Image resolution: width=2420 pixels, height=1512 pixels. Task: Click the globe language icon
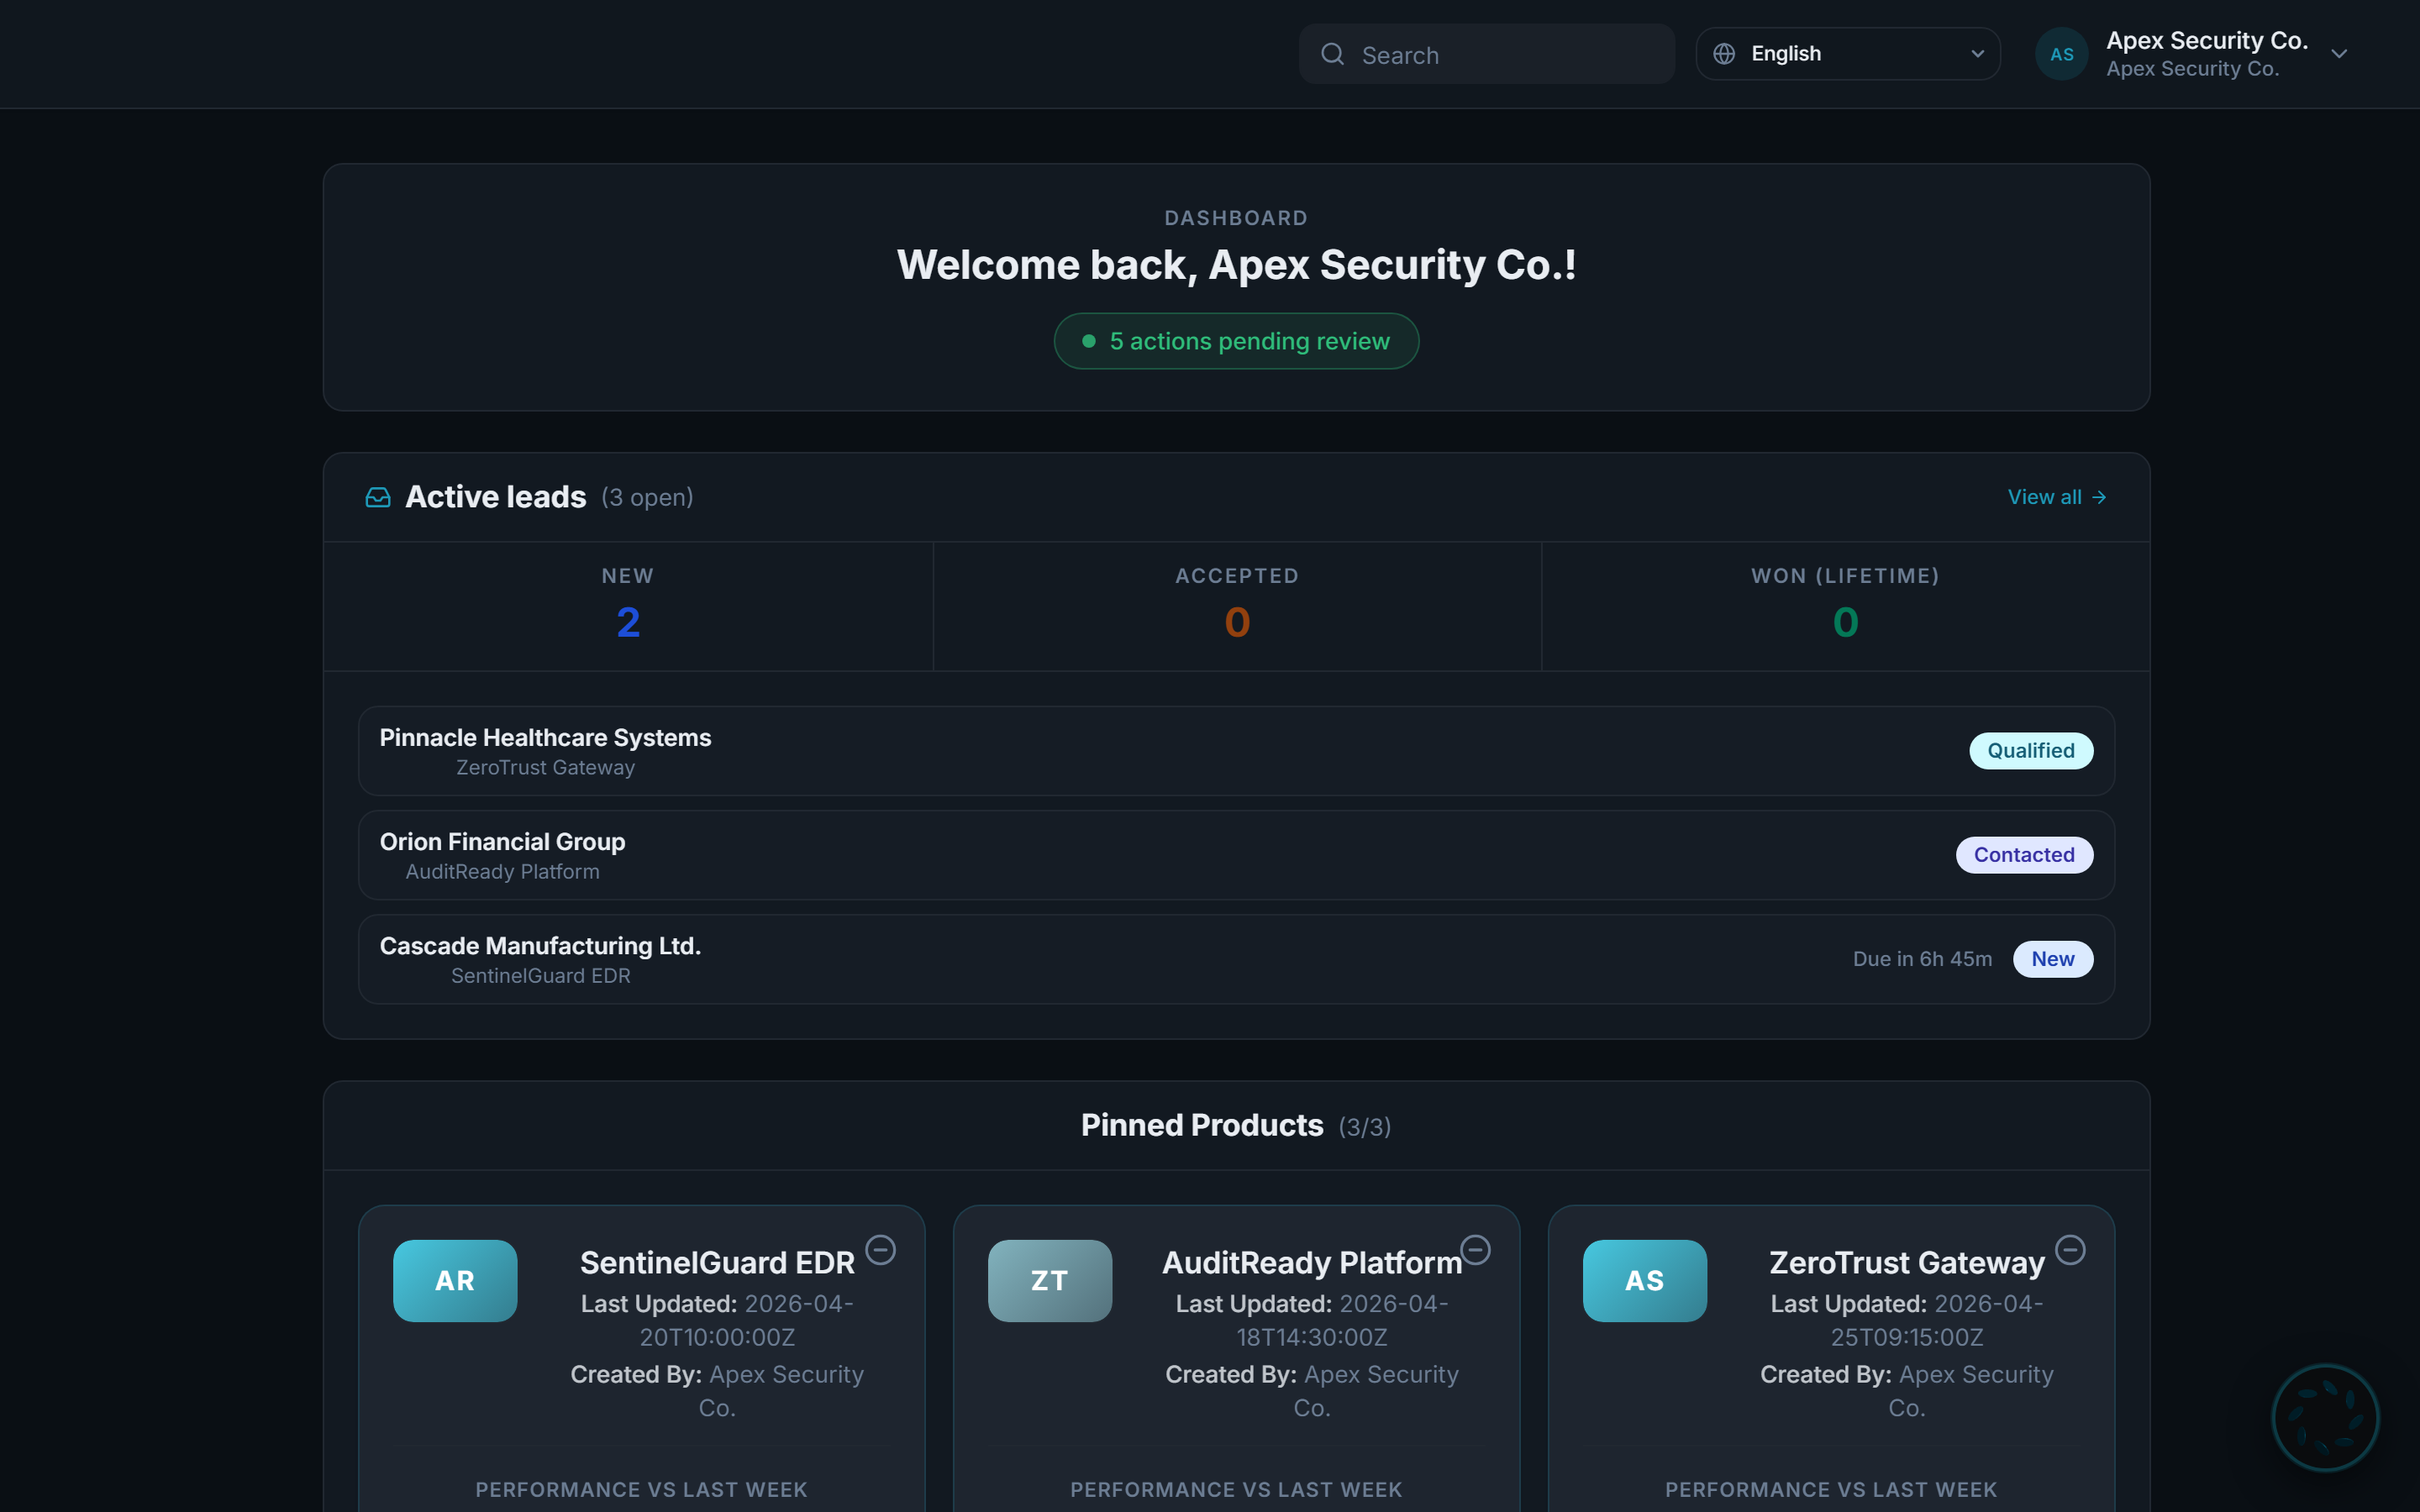coord(1724,54)
